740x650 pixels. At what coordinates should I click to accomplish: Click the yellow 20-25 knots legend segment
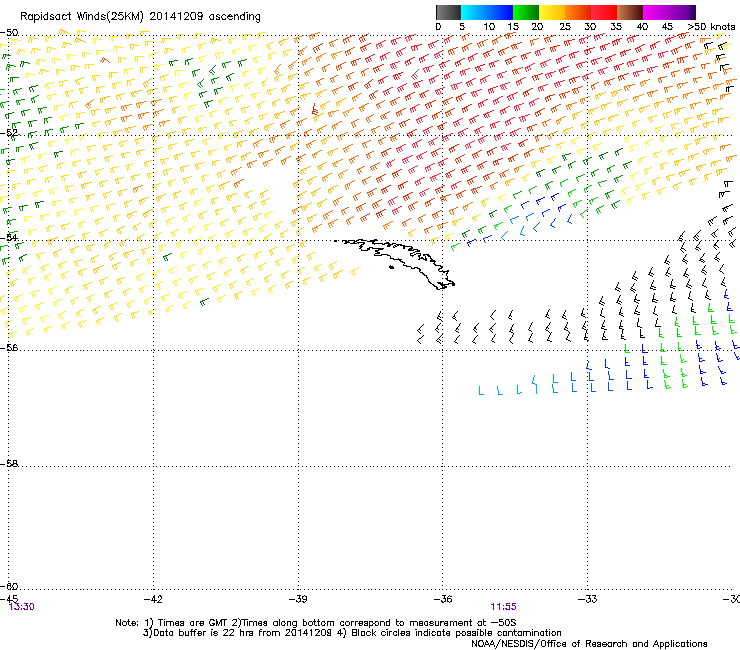pyautogui.click(x=552, y=12)
